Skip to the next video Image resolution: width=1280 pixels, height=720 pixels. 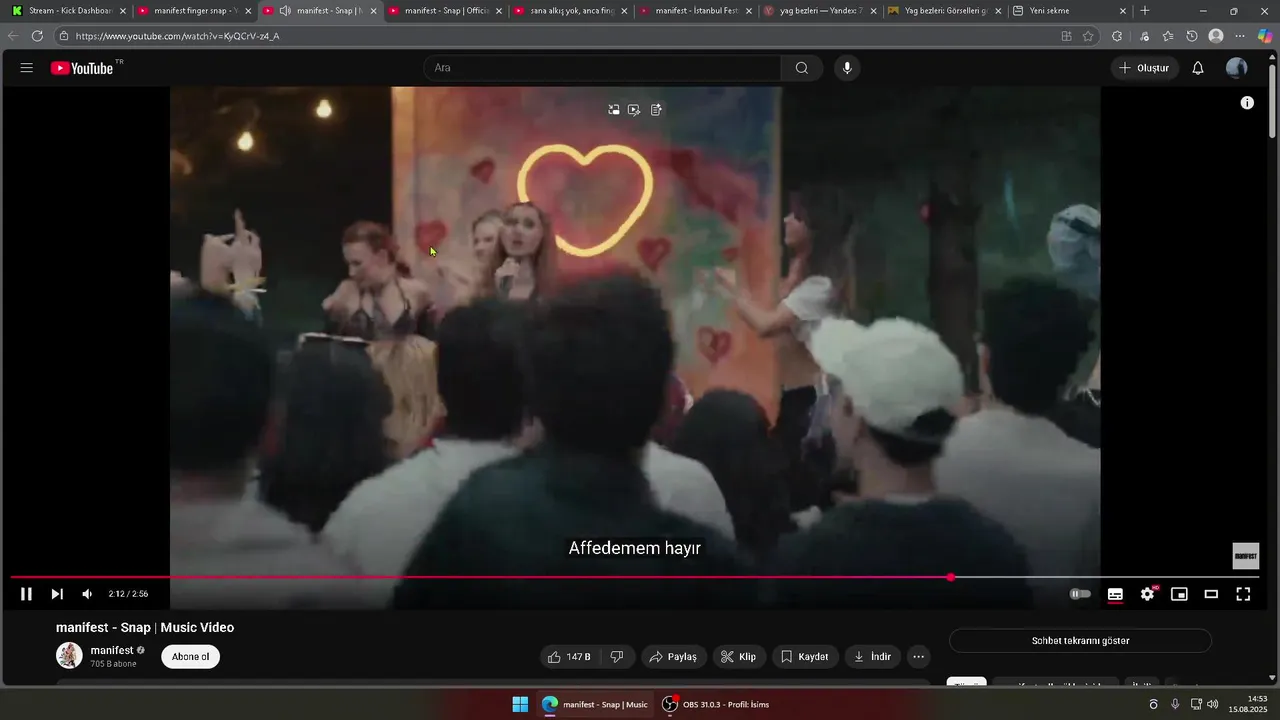pyautogui.click(x=57, y=594)
